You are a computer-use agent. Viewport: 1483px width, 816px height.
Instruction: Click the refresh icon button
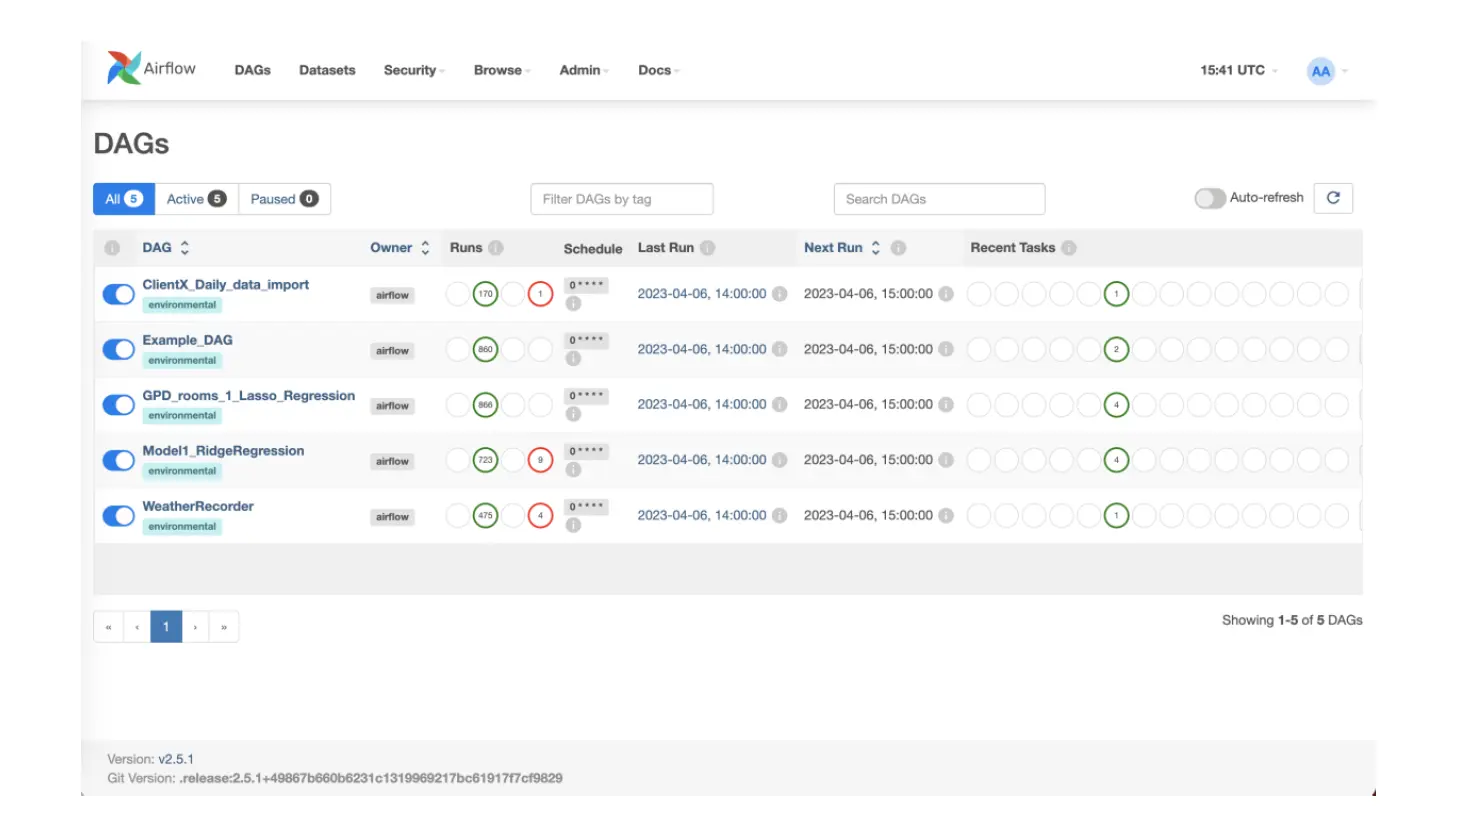point(1333,198)
